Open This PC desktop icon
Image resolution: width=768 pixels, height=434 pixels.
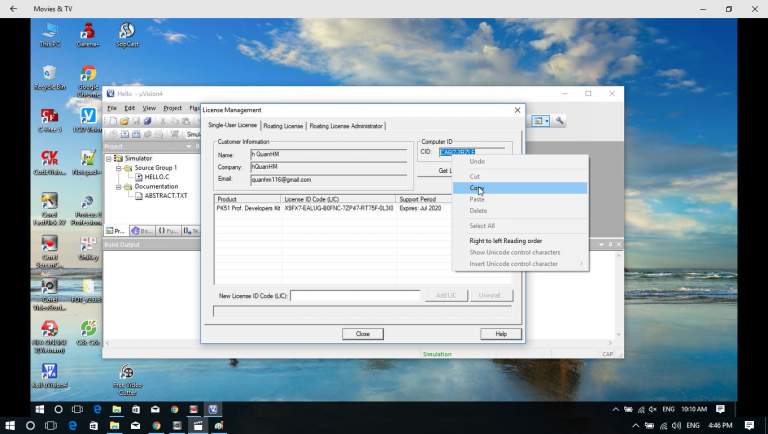47,33
